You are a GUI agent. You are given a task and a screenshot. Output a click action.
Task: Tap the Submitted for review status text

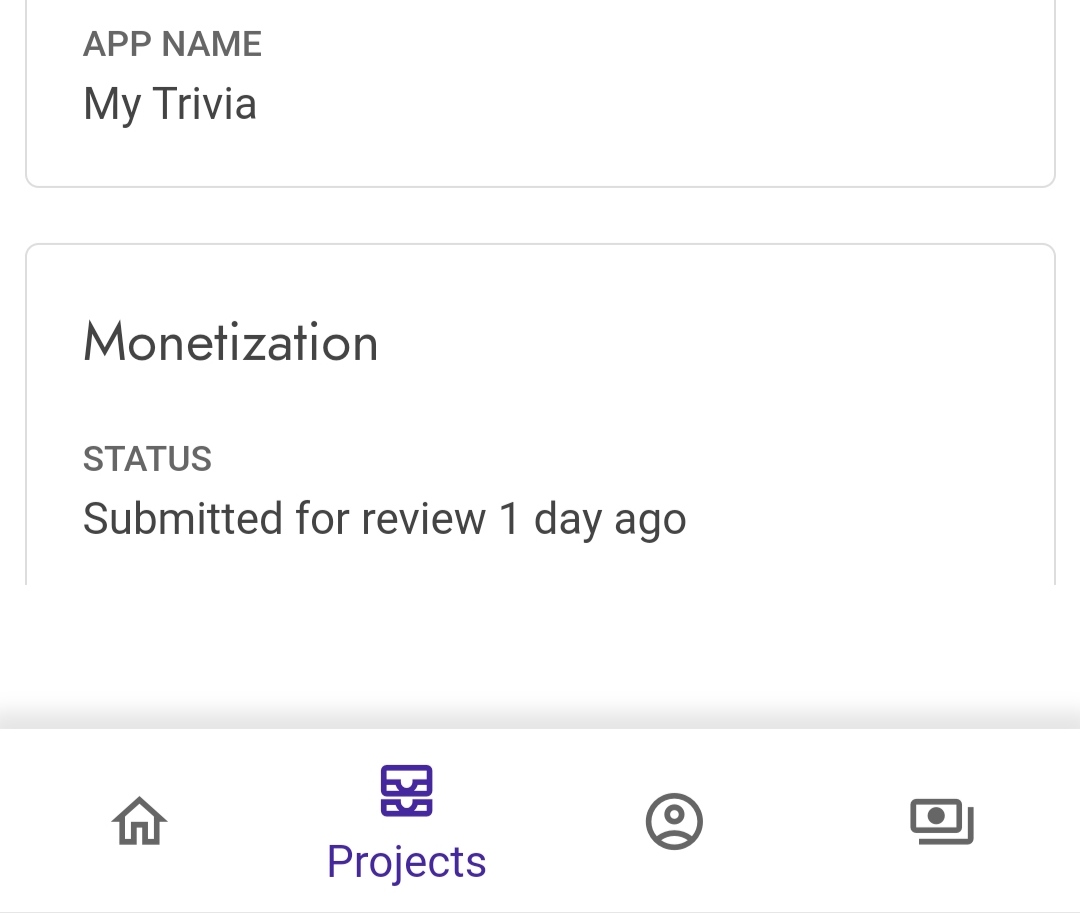tap(384, 519)
